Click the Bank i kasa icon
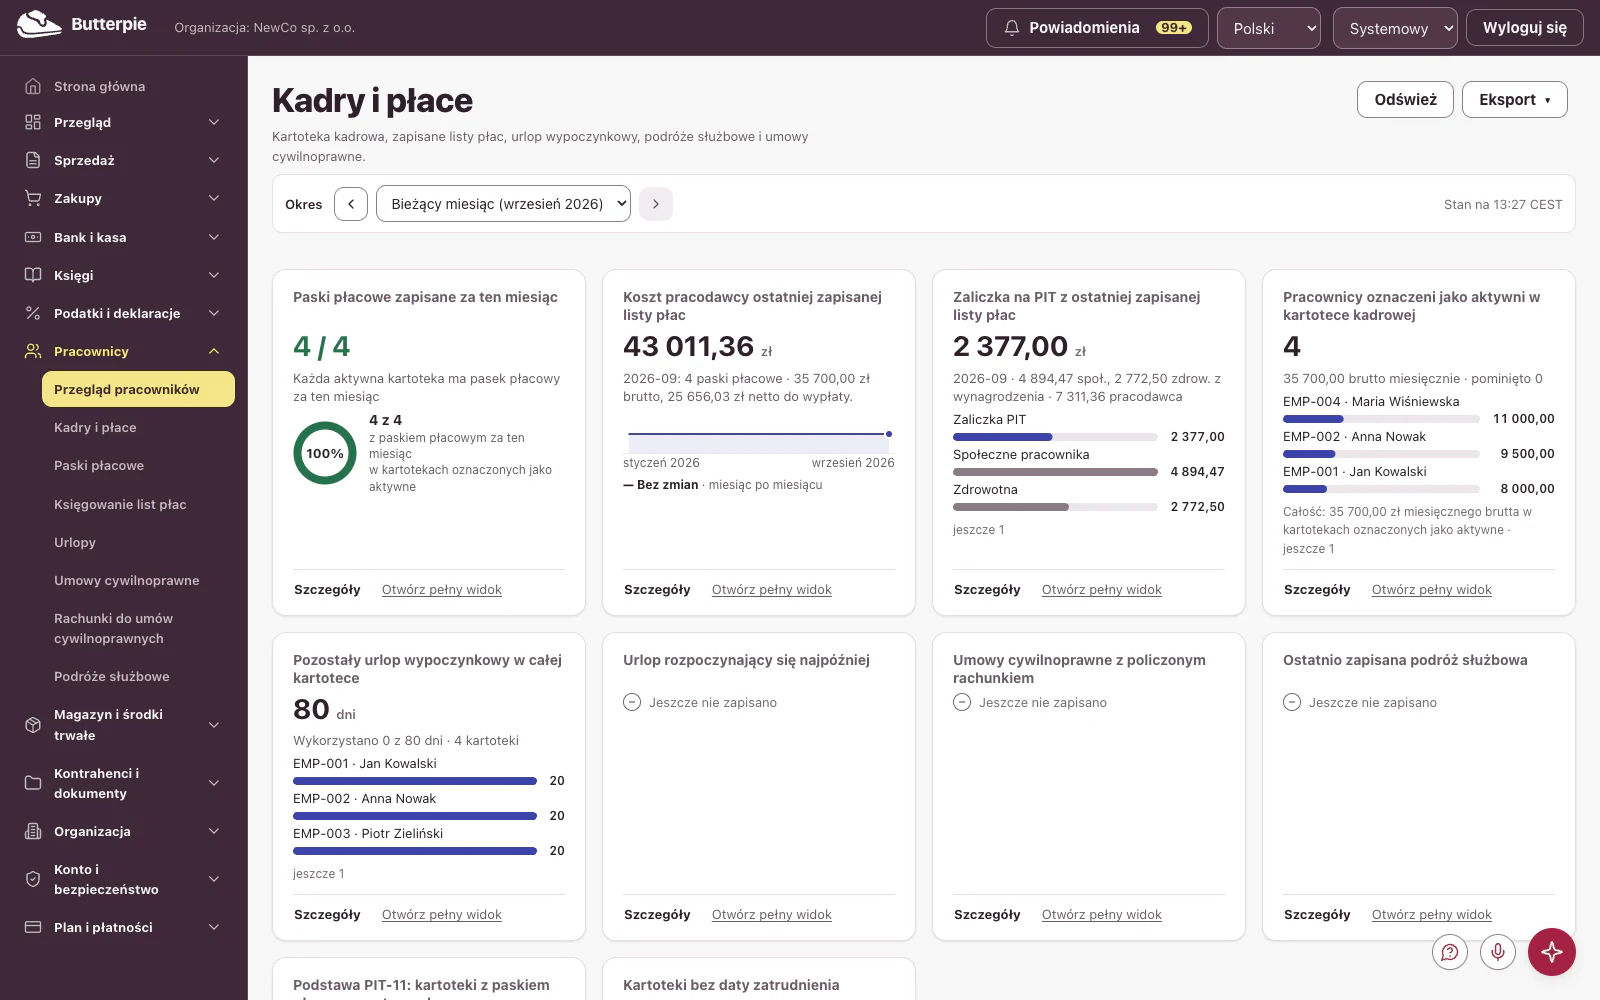This screenshot has width=1600, height=1000. click(x=33, y=237)
